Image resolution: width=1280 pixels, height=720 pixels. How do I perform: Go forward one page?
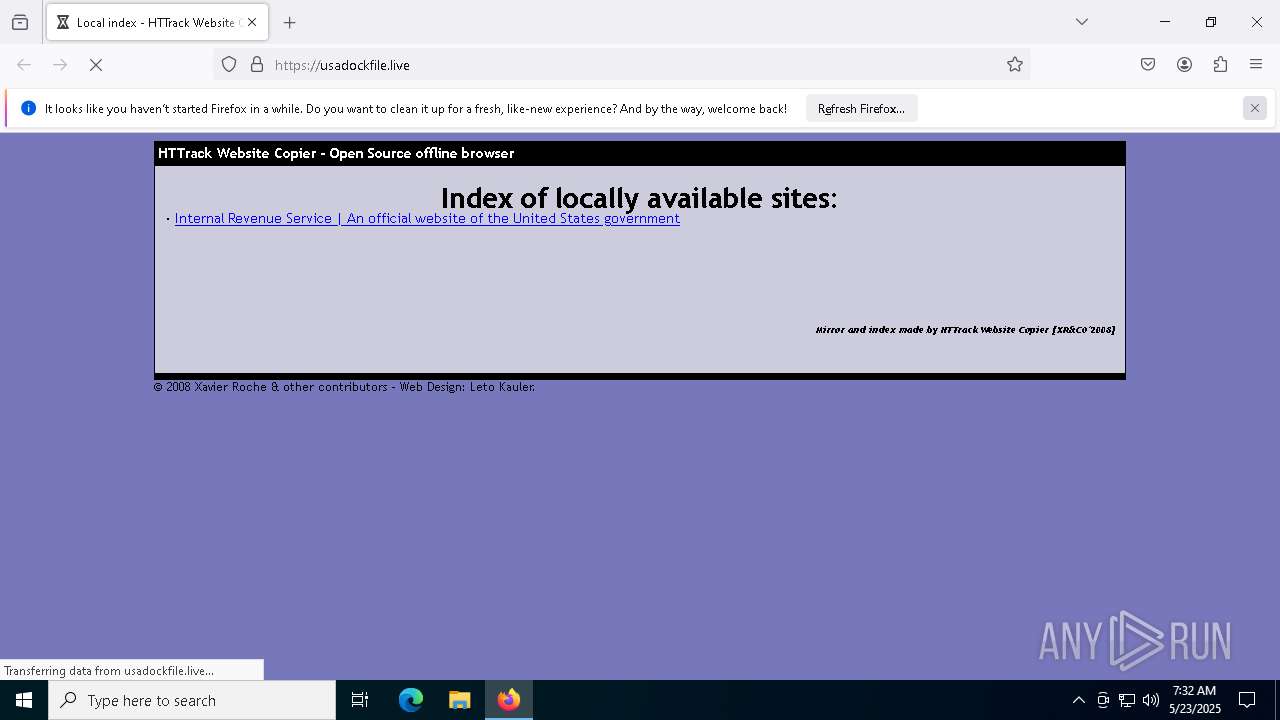click(x=60, y=65)
